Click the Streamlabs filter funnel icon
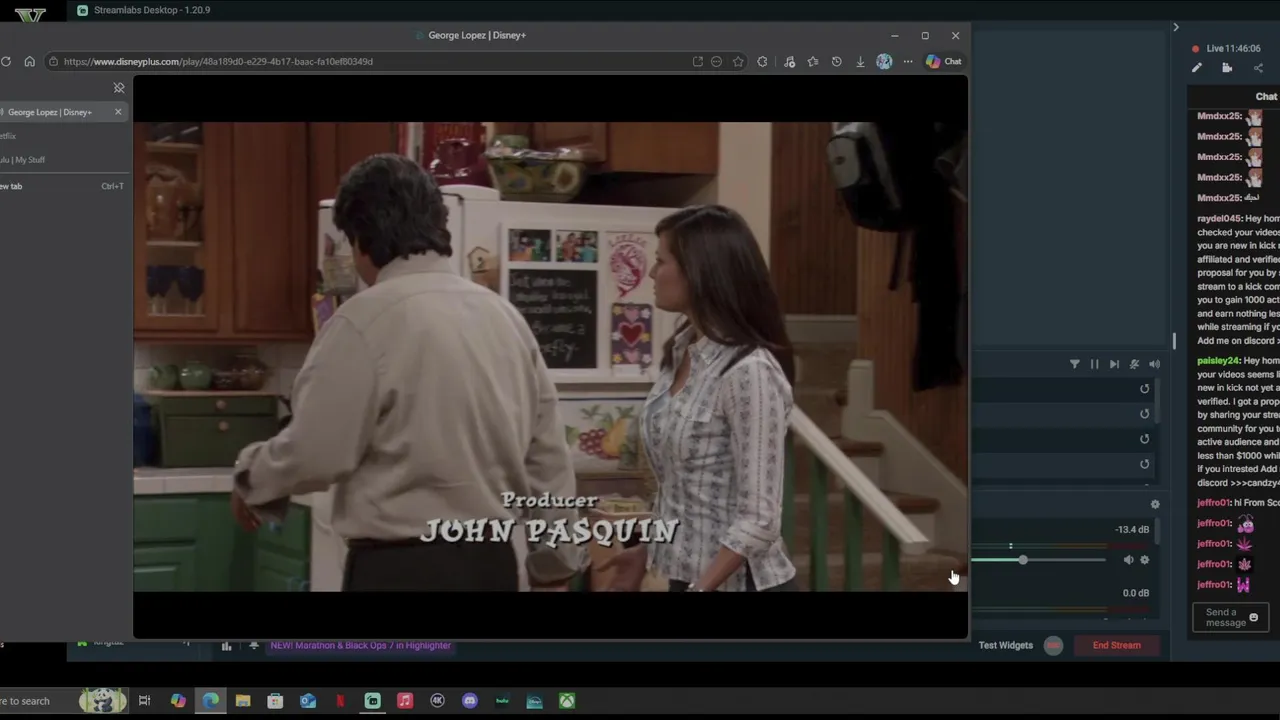Image resolution: width=1280 pixels, height=720 pixels. click(x=1075, y=365)
